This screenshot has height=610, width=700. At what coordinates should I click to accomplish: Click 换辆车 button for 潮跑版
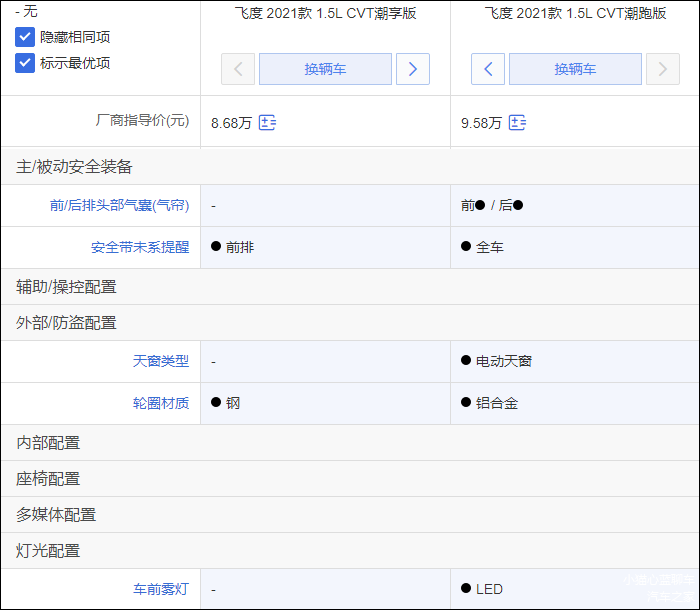point(575,69)
